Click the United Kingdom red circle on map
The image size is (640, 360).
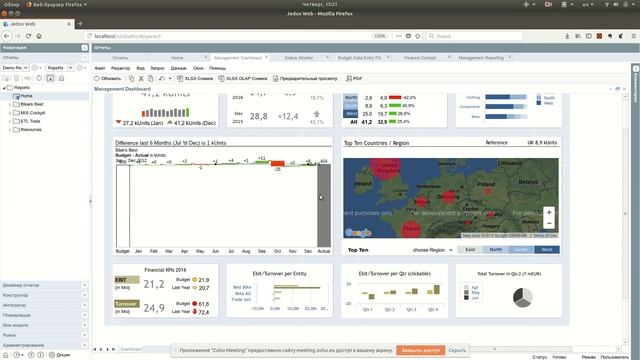click(385, 167)
